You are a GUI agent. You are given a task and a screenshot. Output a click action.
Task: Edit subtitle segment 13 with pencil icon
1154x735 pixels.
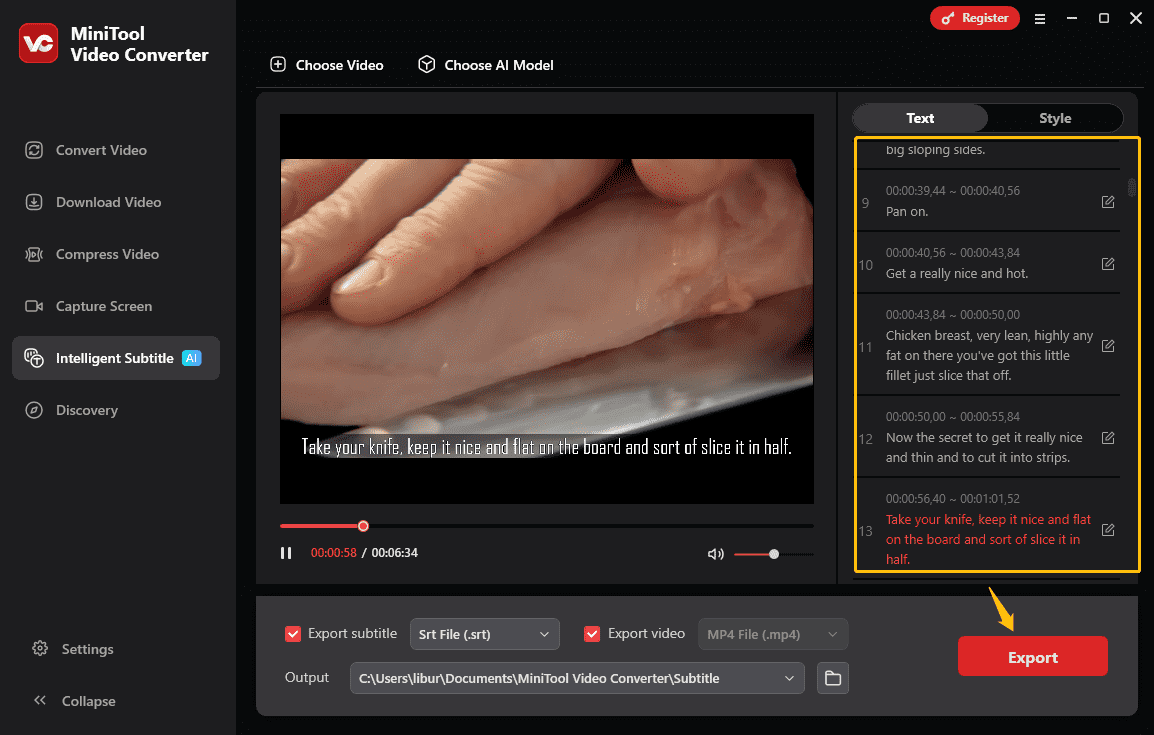tap(1108, 530)
